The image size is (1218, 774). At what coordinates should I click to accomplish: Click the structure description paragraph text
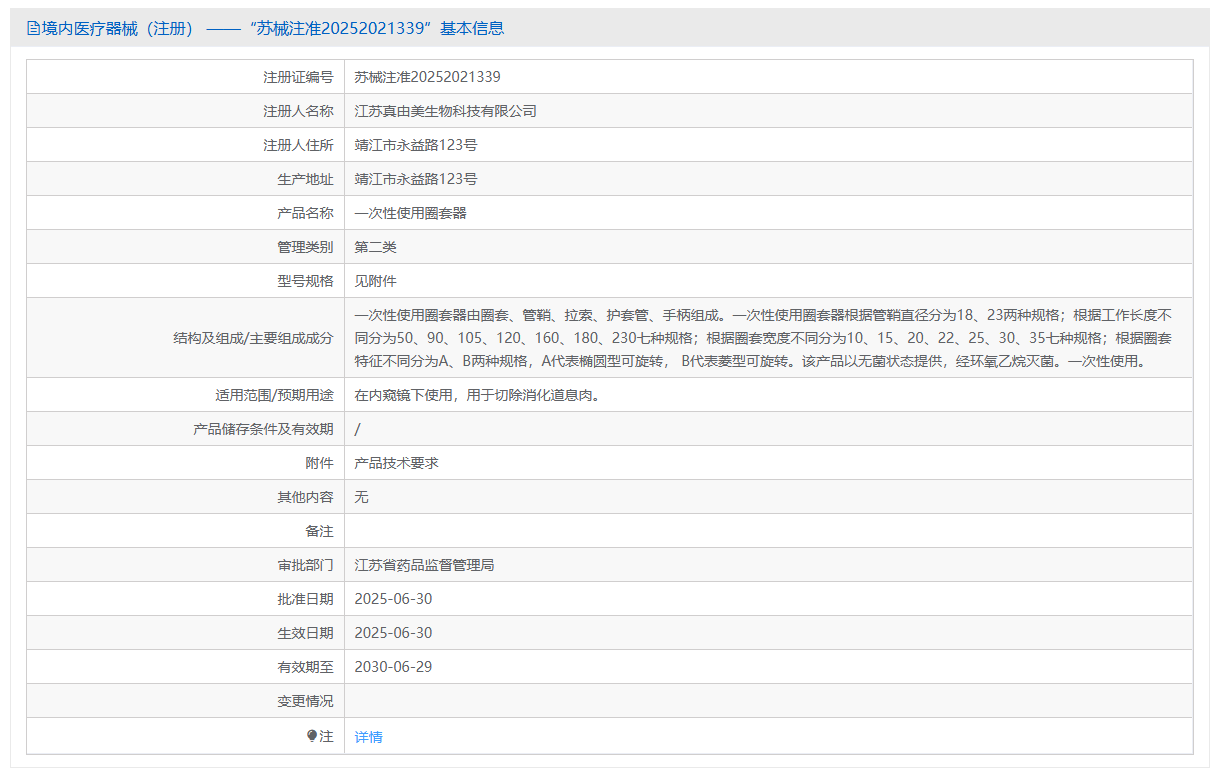point(763,338)
